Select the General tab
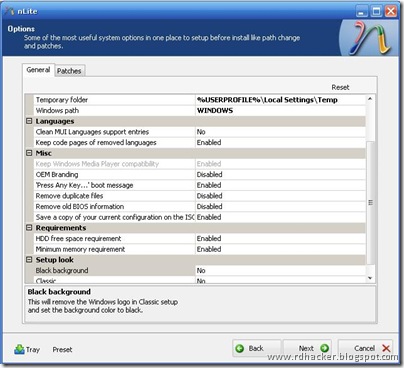Image resolution: width=404 pixels, height=368 pixels. coord(38,70)
